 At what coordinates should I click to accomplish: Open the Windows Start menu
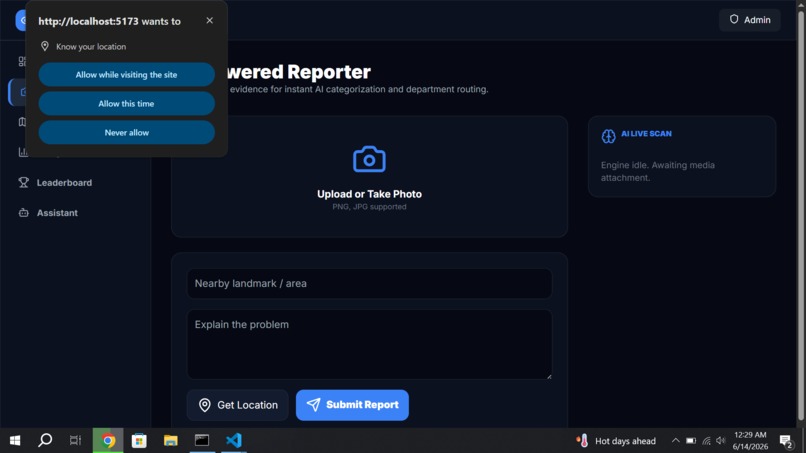click(x=15, y=441)
